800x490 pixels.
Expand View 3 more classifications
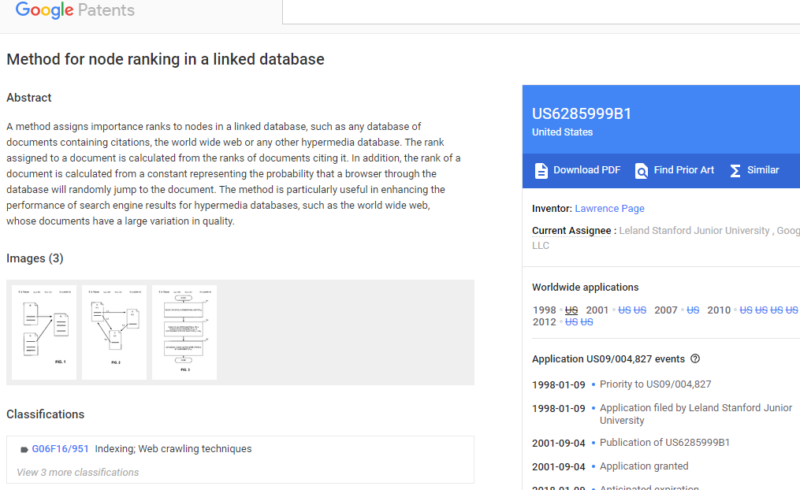(x=78, y=472)
